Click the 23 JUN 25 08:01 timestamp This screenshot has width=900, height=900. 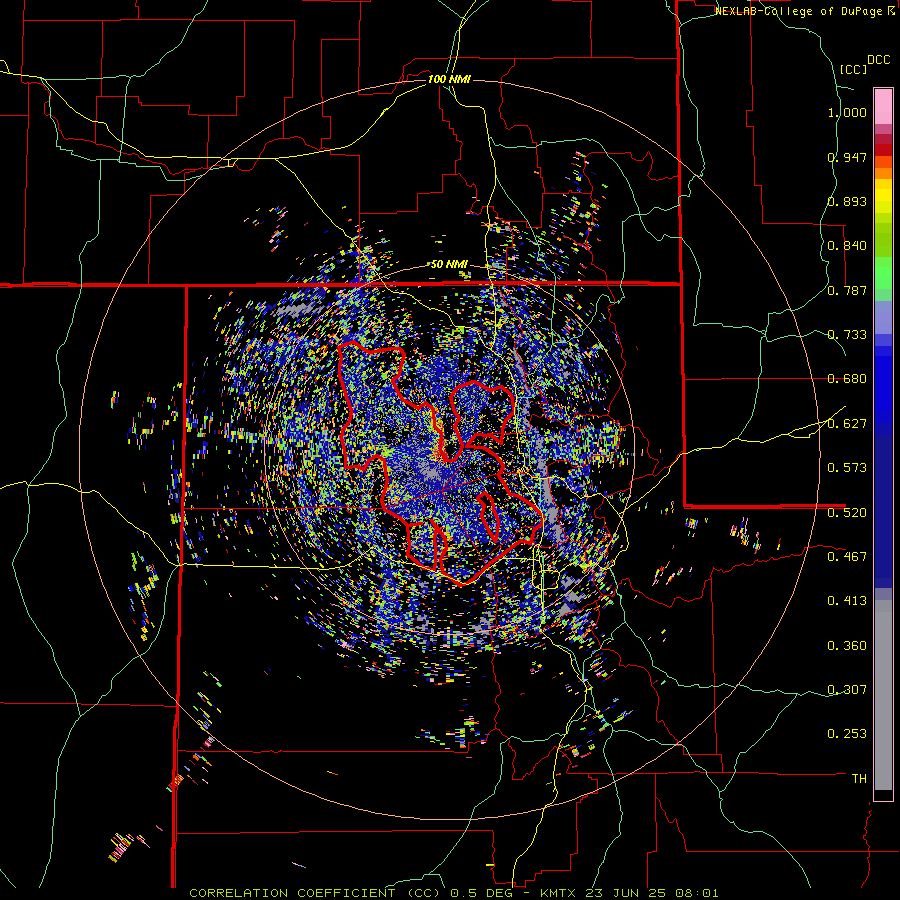(x=652, y=893)
